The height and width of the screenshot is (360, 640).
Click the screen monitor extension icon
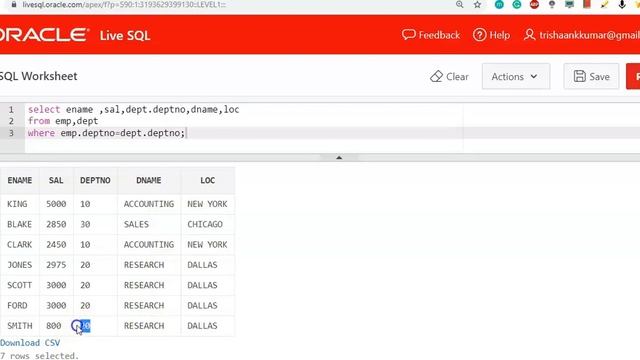click(569, 4)
